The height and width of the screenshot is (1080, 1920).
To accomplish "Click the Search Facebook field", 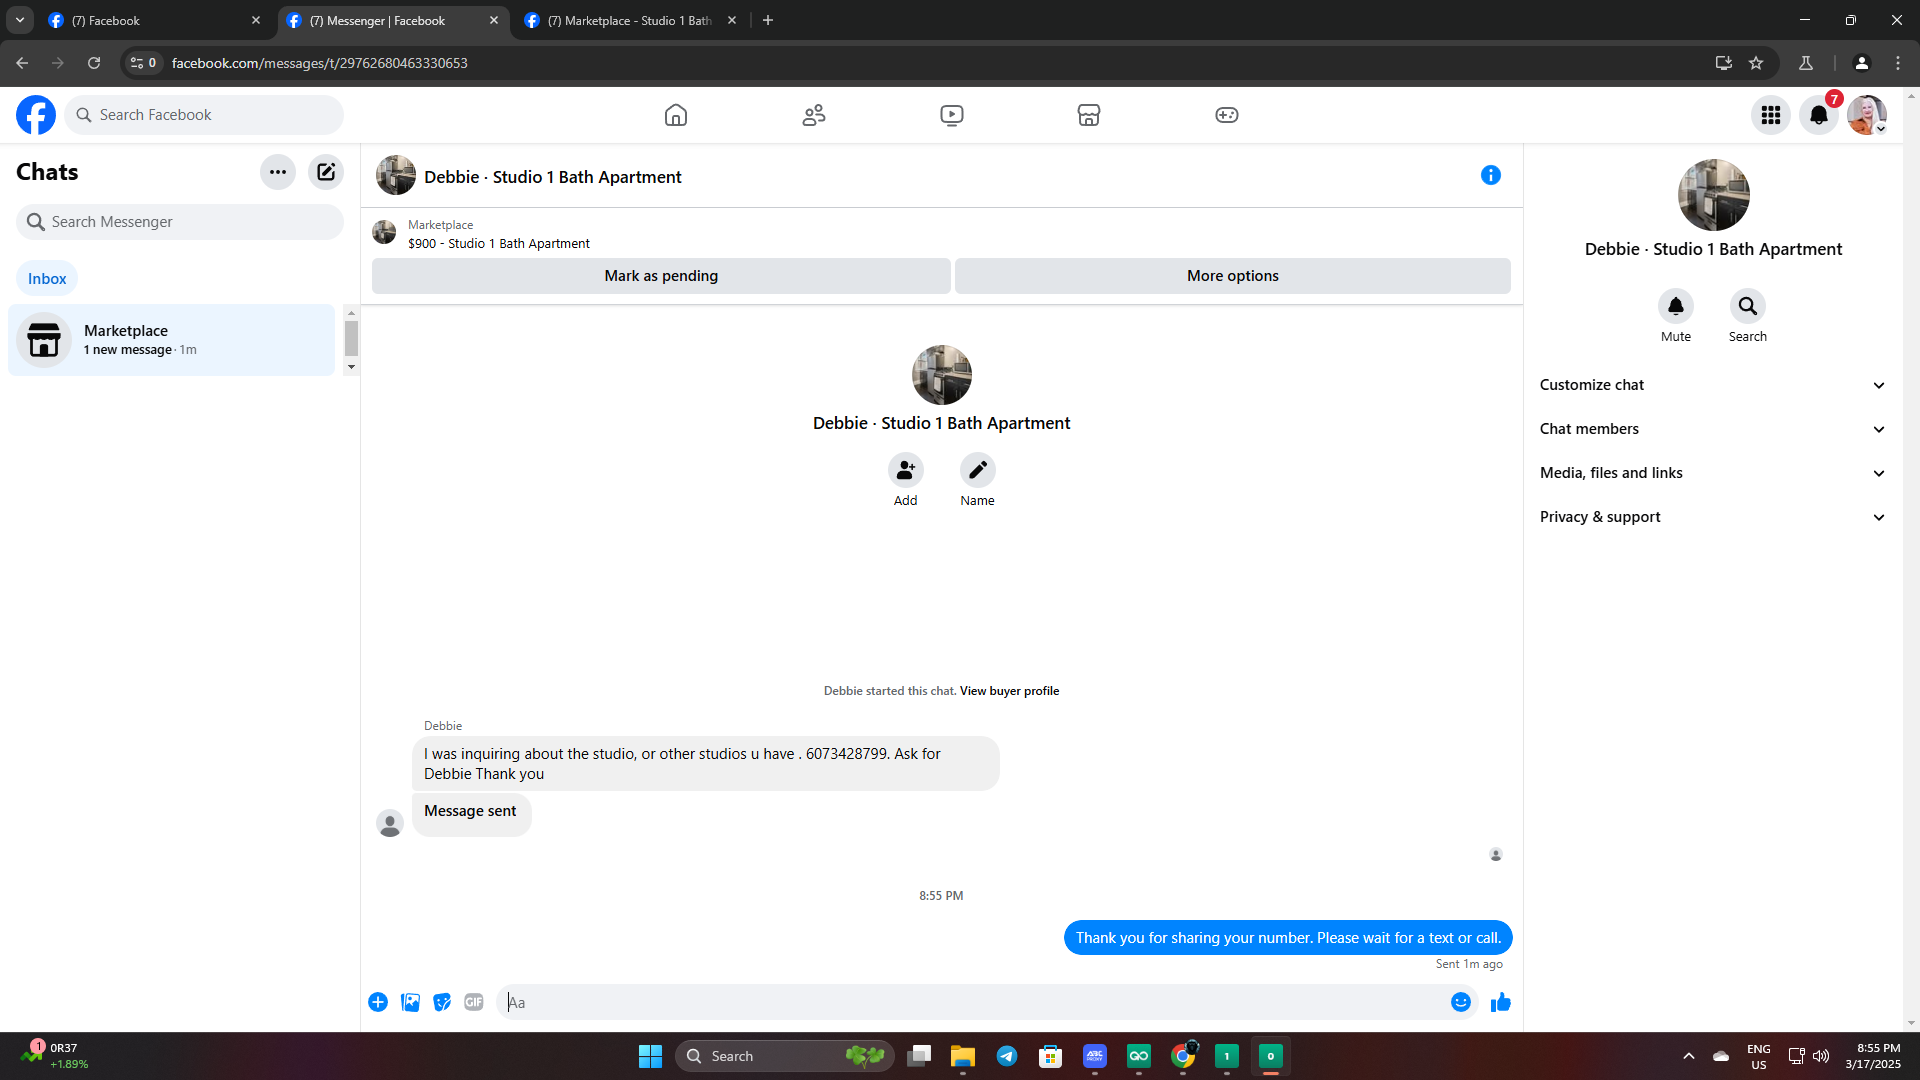I will click(x=204, y=115).
